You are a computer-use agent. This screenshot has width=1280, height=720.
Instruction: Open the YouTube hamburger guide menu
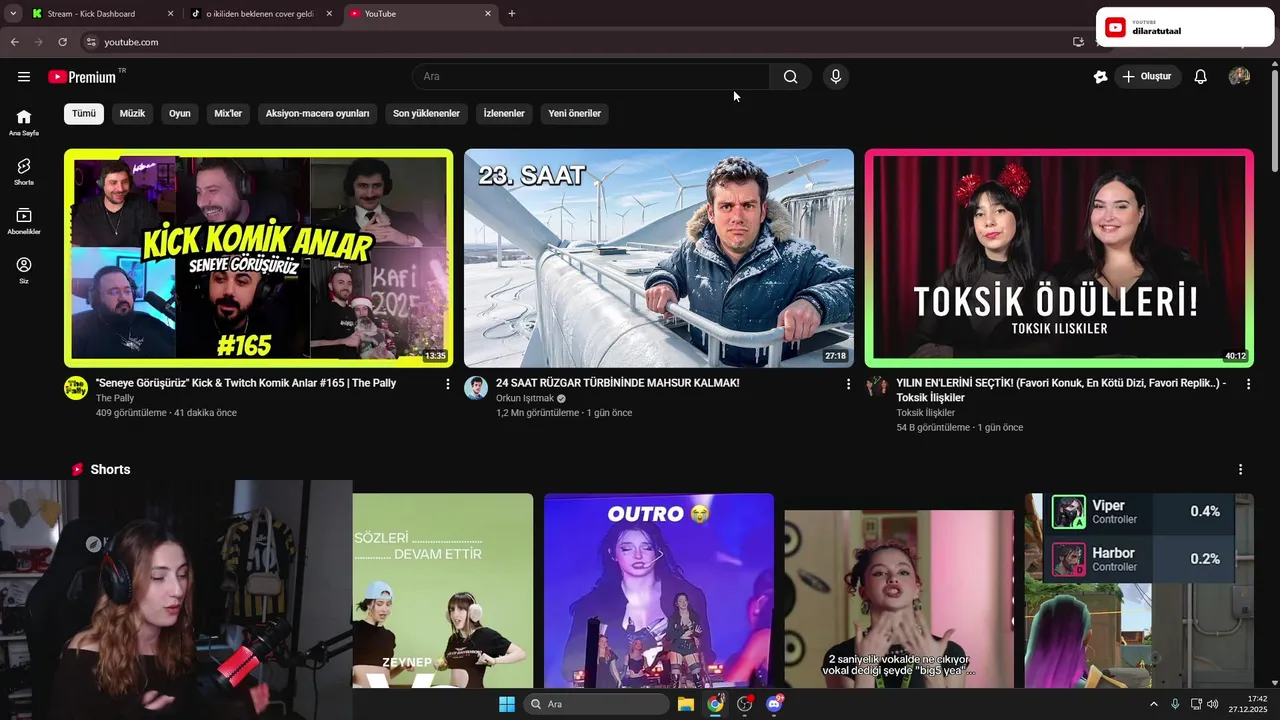[x=24, y=77]
